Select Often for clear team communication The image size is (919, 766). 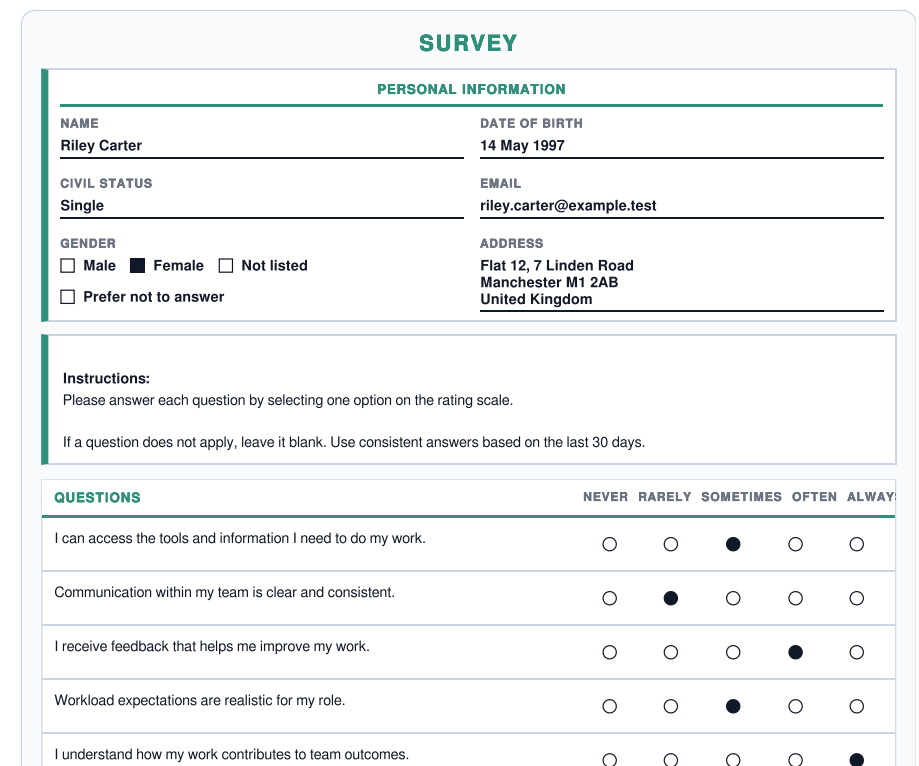(x=796, y=599)
